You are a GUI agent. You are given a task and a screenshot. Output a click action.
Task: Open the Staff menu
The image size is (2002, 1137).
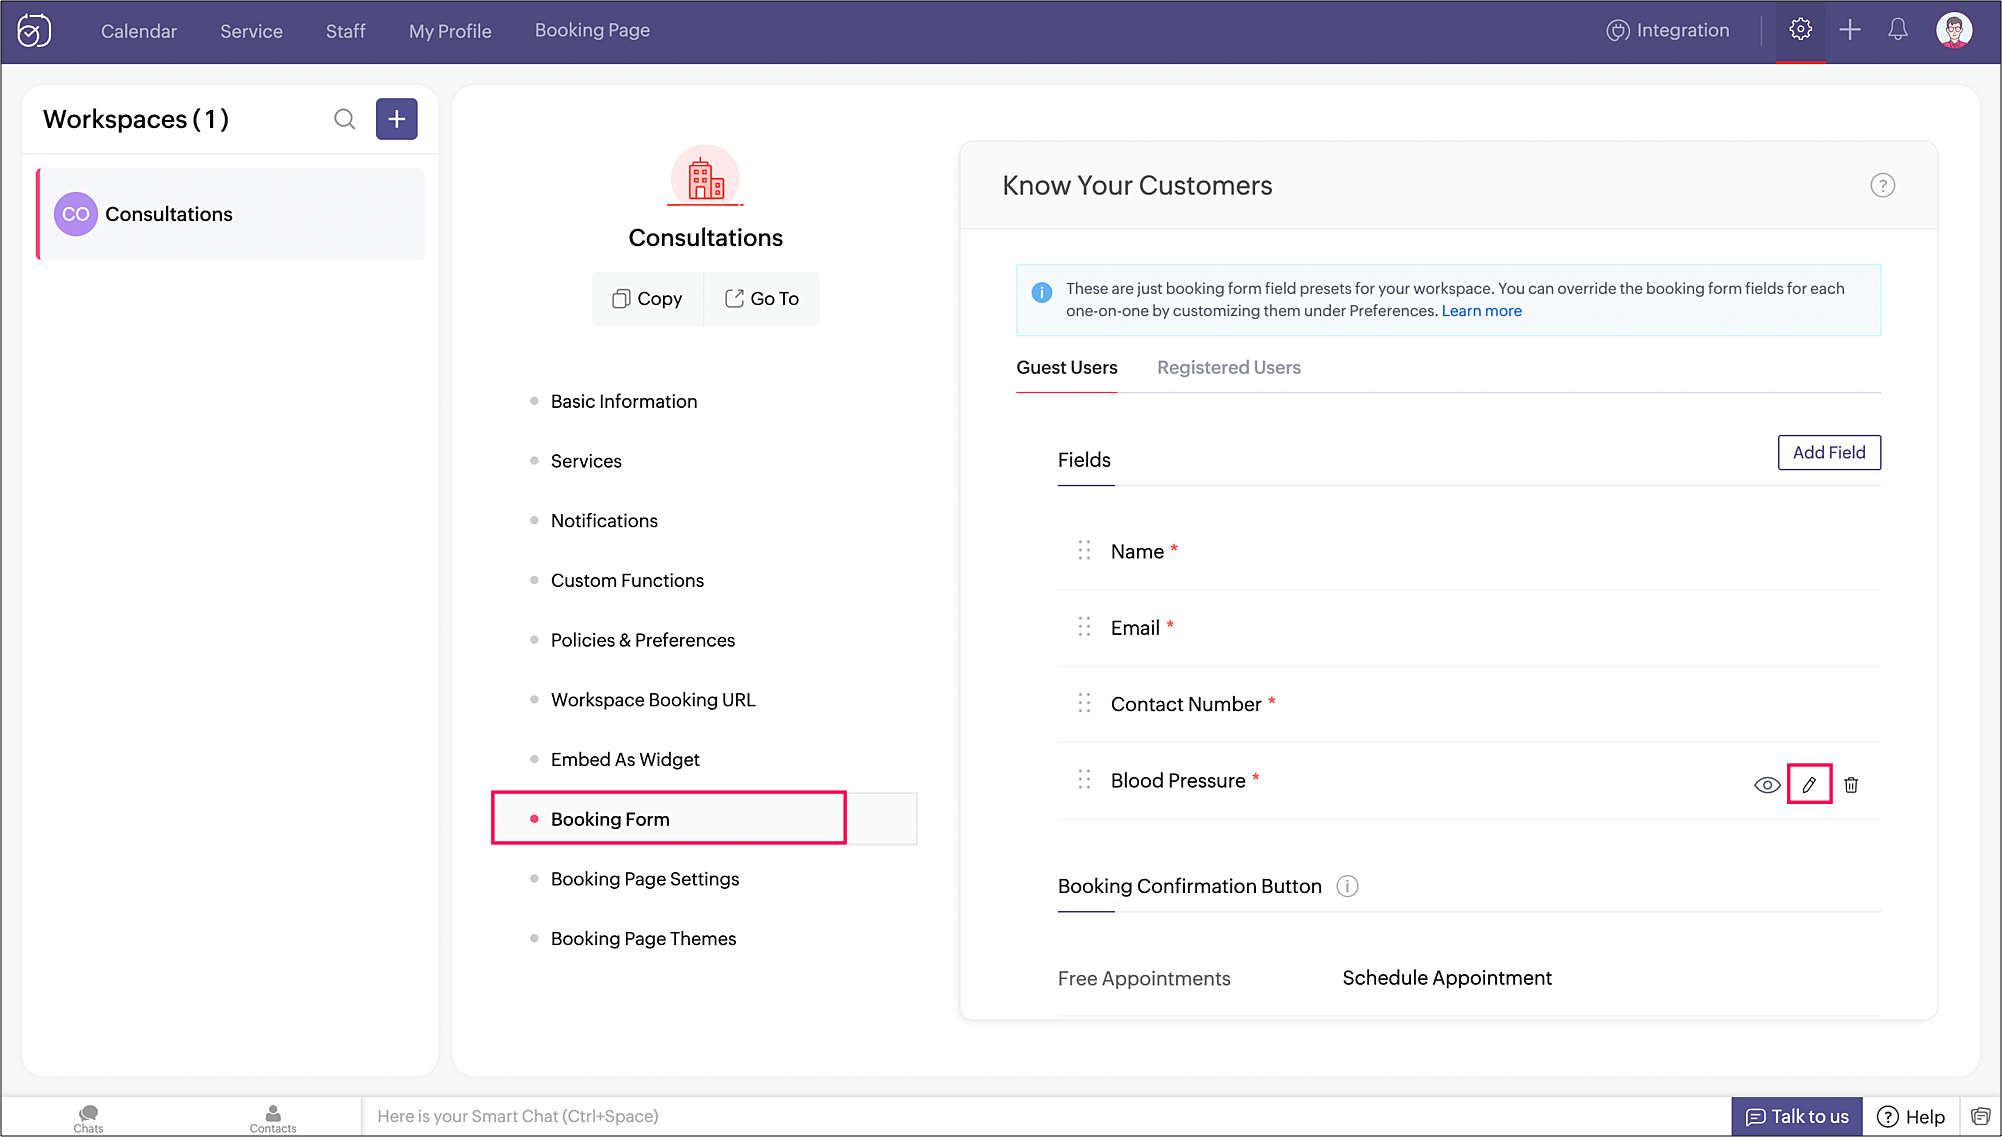[345, 31]
